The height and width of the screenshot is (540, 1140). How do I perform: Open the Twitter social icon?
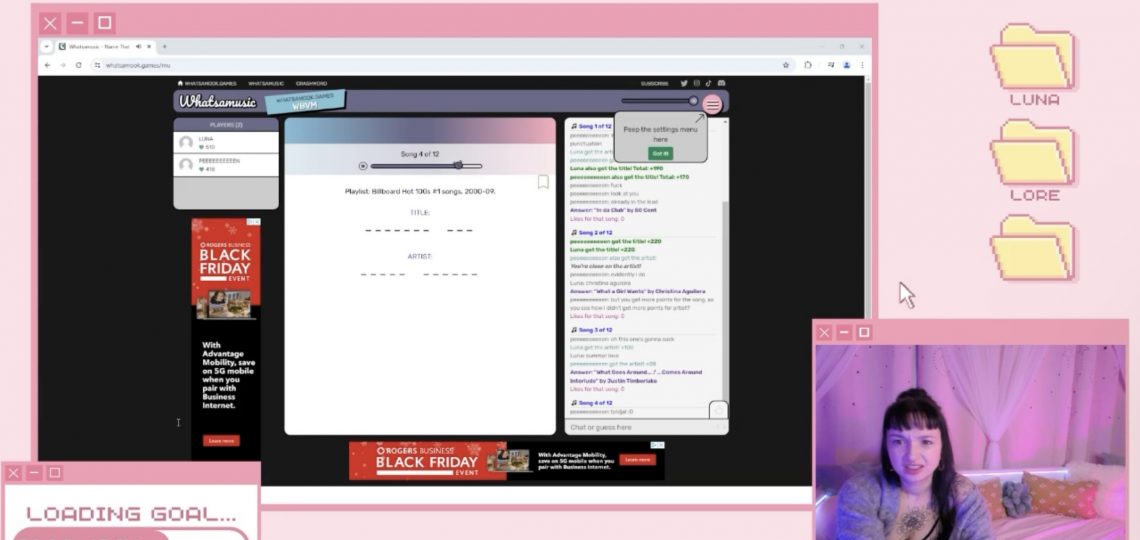(684, 83)
